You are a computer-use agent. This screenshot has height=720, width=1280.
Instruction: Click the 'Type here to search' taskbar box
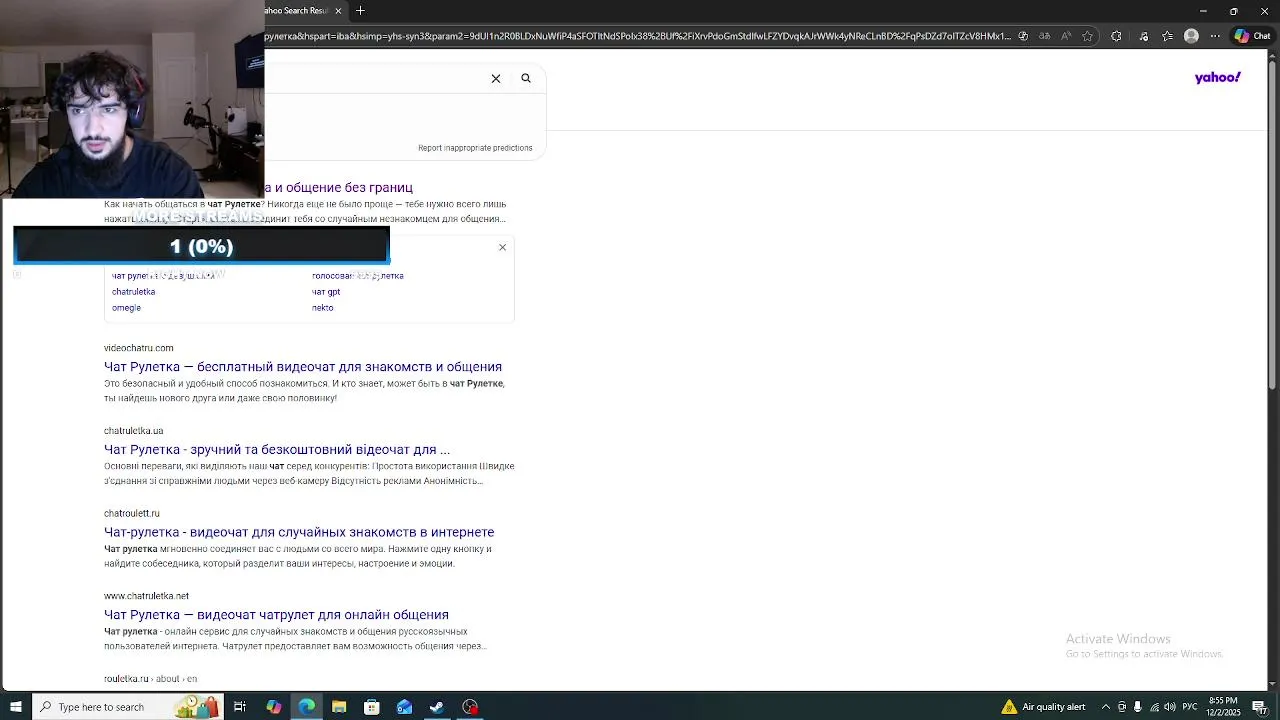click(x=128, y=707)
